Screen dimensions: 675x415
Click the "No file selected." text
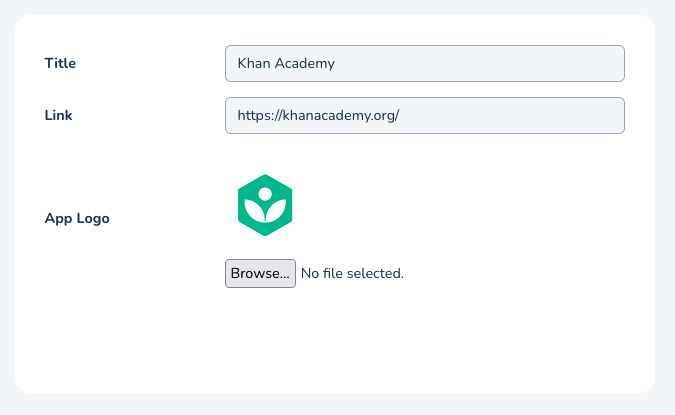[352, 273]
